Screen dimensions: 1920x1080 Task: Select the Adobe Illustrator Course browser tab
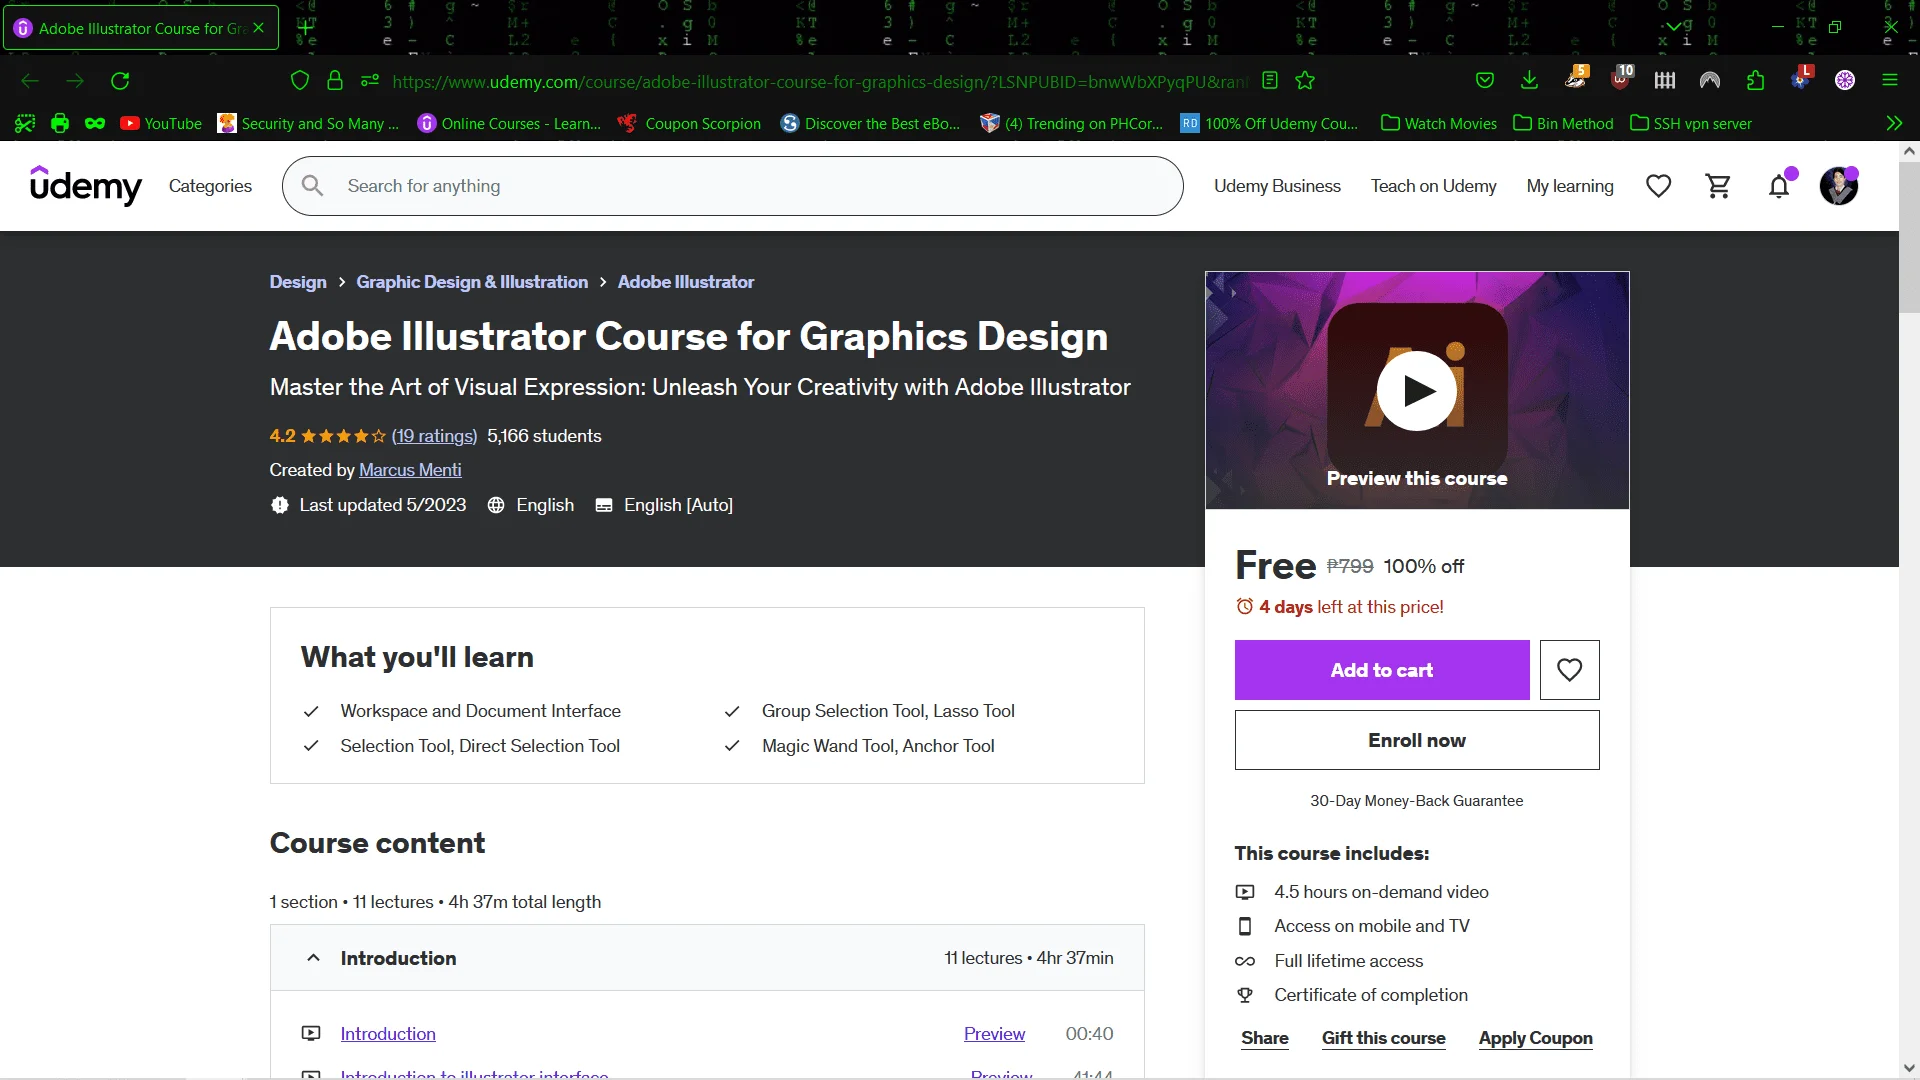140,28
